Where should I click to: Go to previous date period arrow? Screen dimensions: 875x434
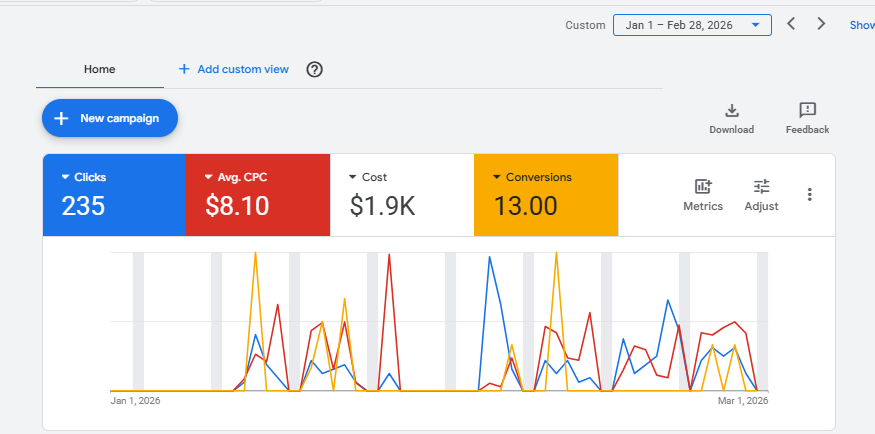coord(791,24)
